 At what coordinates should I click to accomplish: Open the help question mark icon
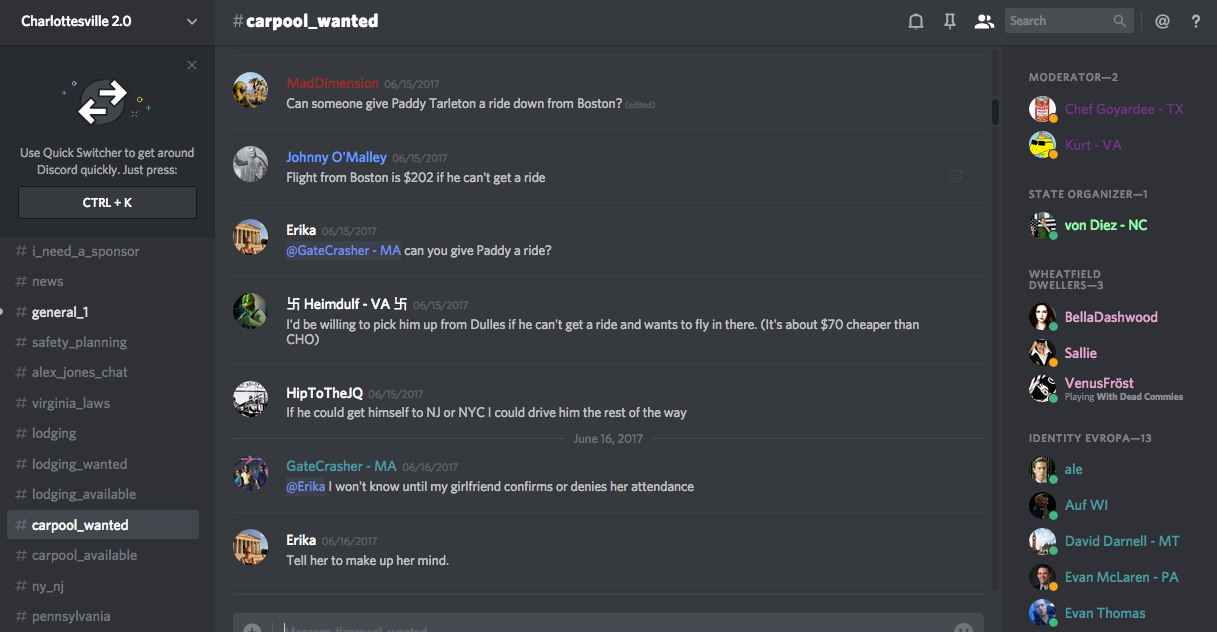[1196, 21]
